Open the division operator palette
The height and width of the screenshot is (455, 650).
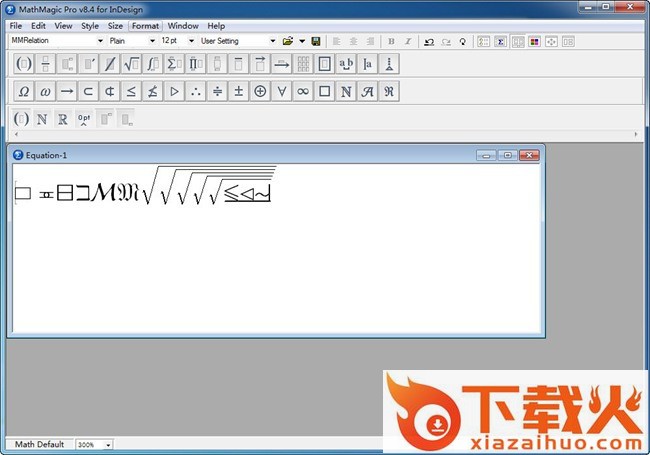point(217,91)
